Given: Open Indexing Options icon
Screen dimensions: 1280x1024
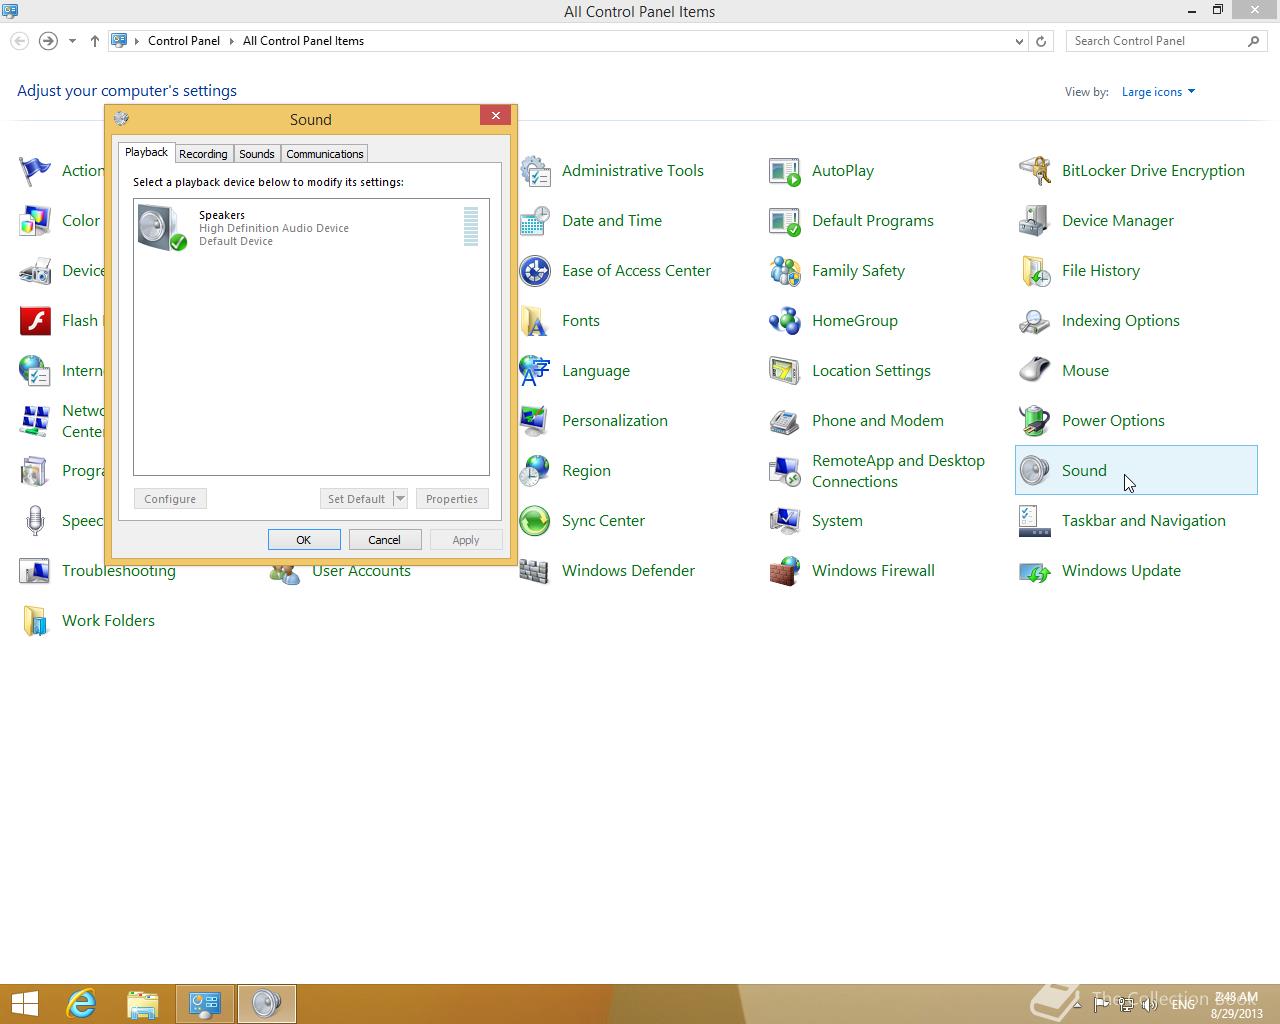Looking at the screenshot, I should [1035, 321].
